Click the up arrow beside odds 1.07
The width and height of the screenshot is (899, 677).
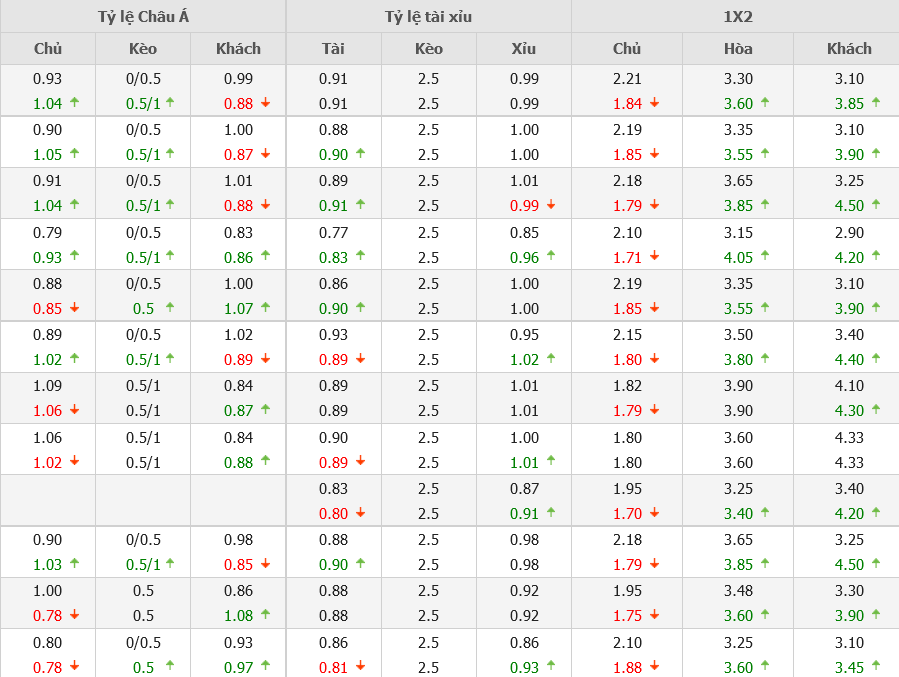click(265, 307)
